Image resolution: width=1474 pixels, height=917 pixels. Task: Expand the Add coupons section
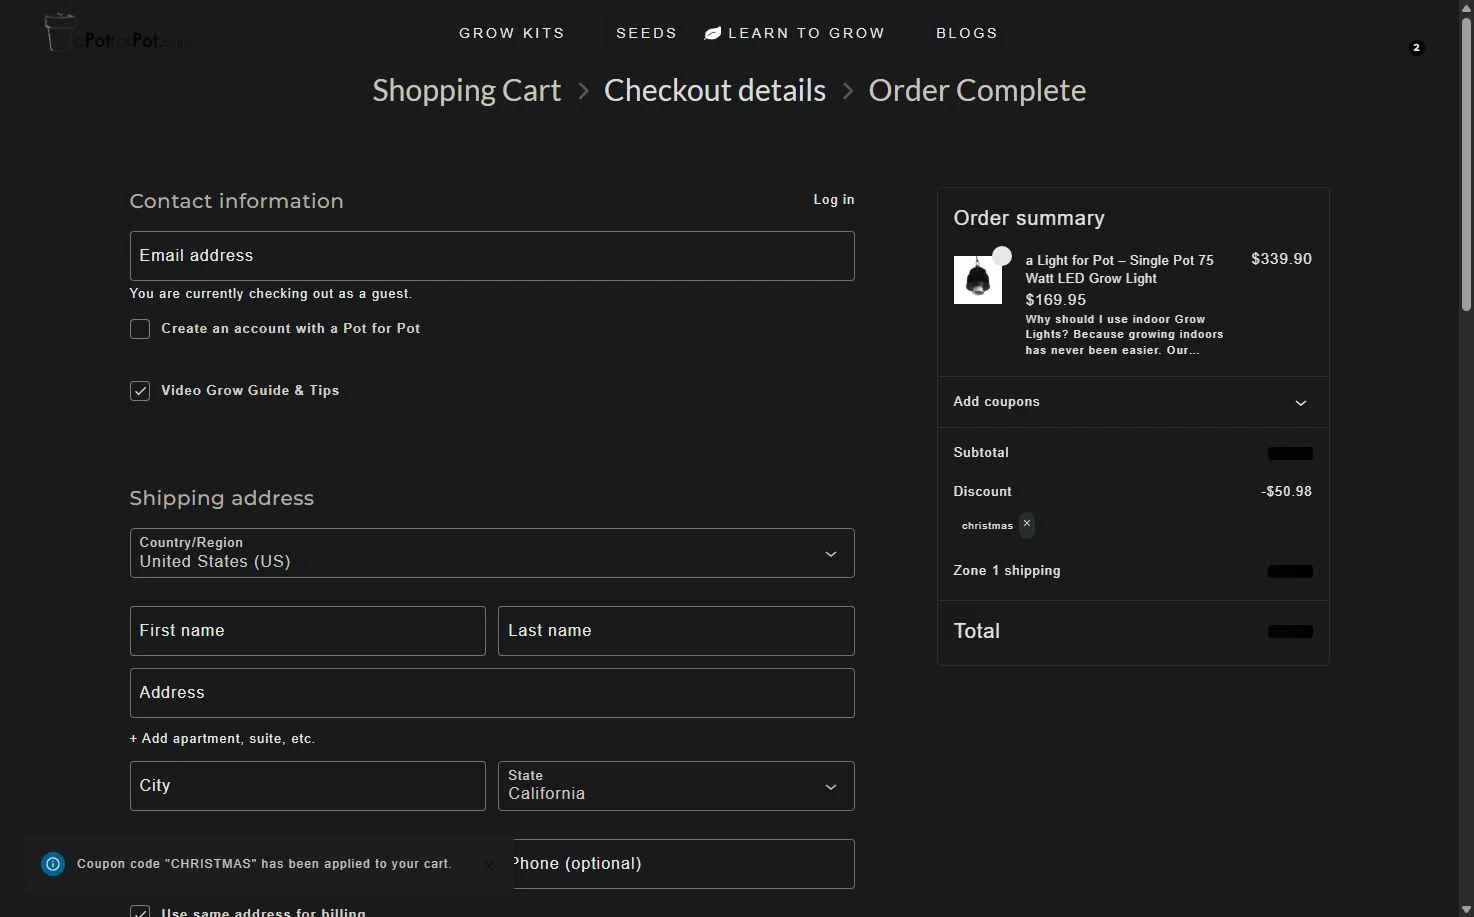tap(1133, 402)
